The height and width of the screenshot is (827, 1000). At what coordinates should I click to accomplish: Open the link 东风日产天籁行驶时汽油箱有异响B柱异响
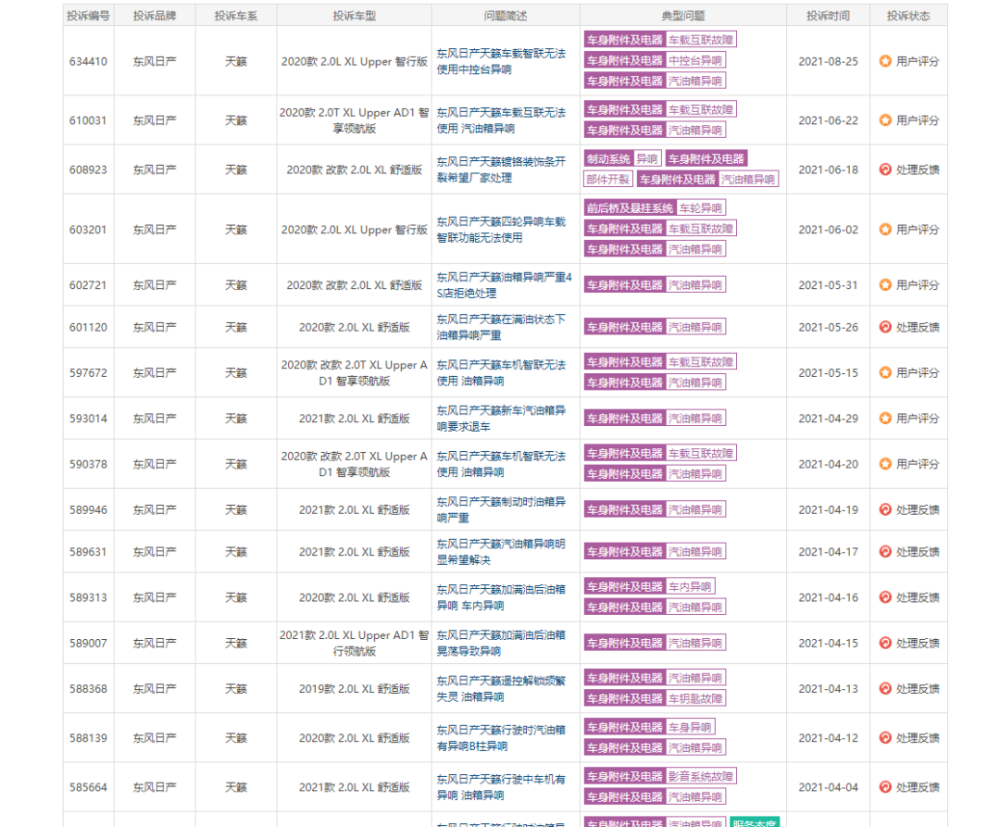tap(501, 738)
